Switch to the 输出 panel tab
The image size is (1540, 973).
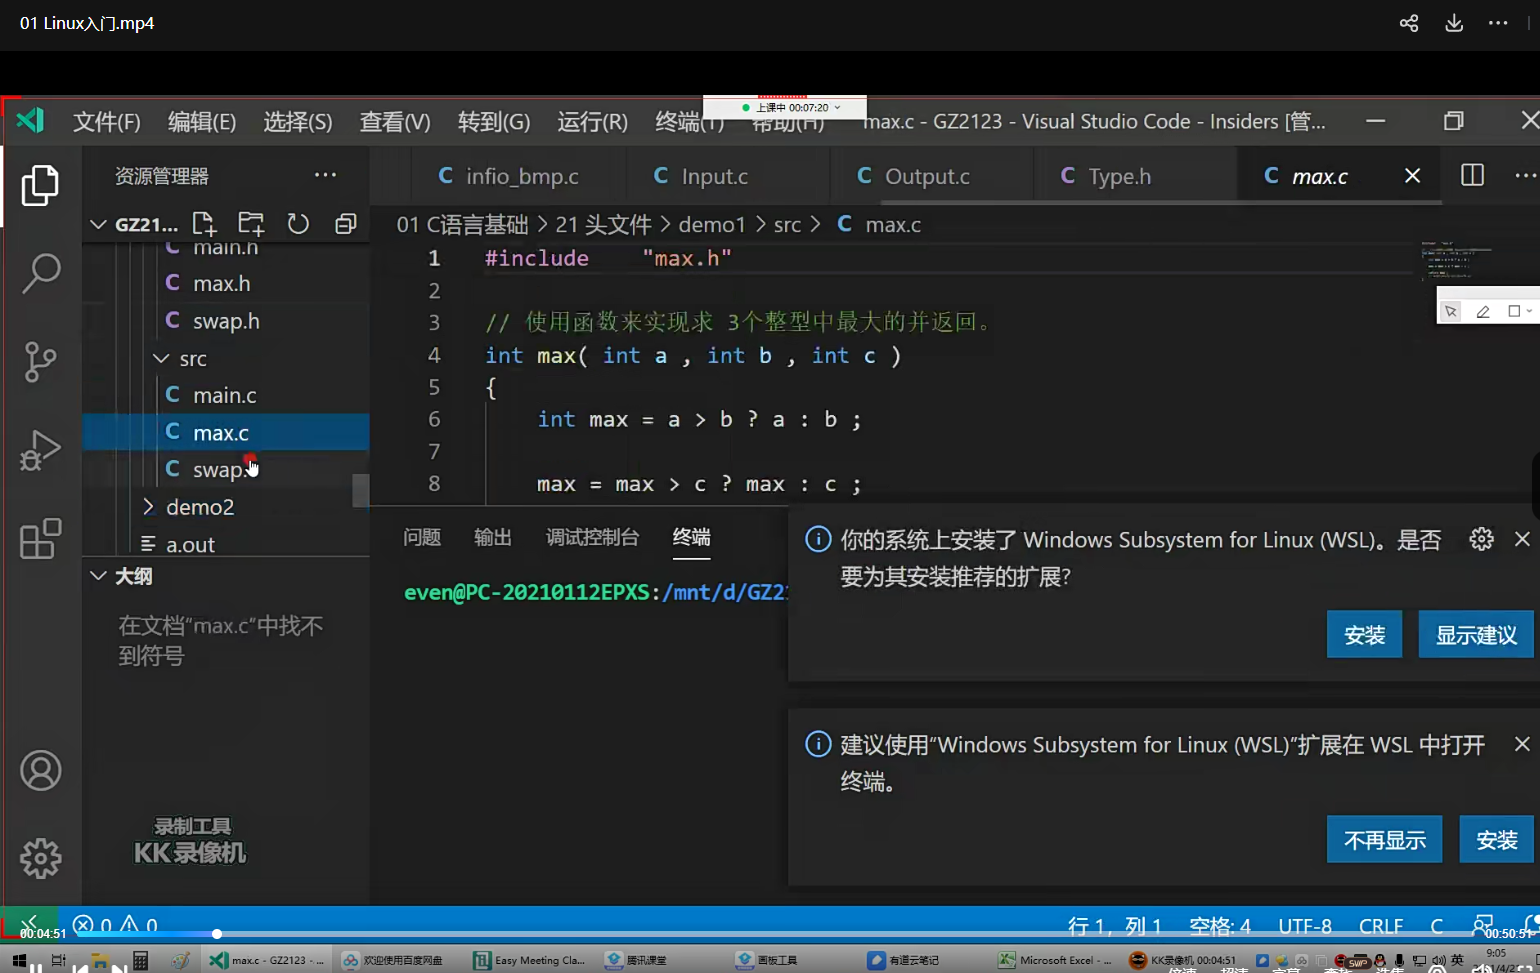coord(493,538)
